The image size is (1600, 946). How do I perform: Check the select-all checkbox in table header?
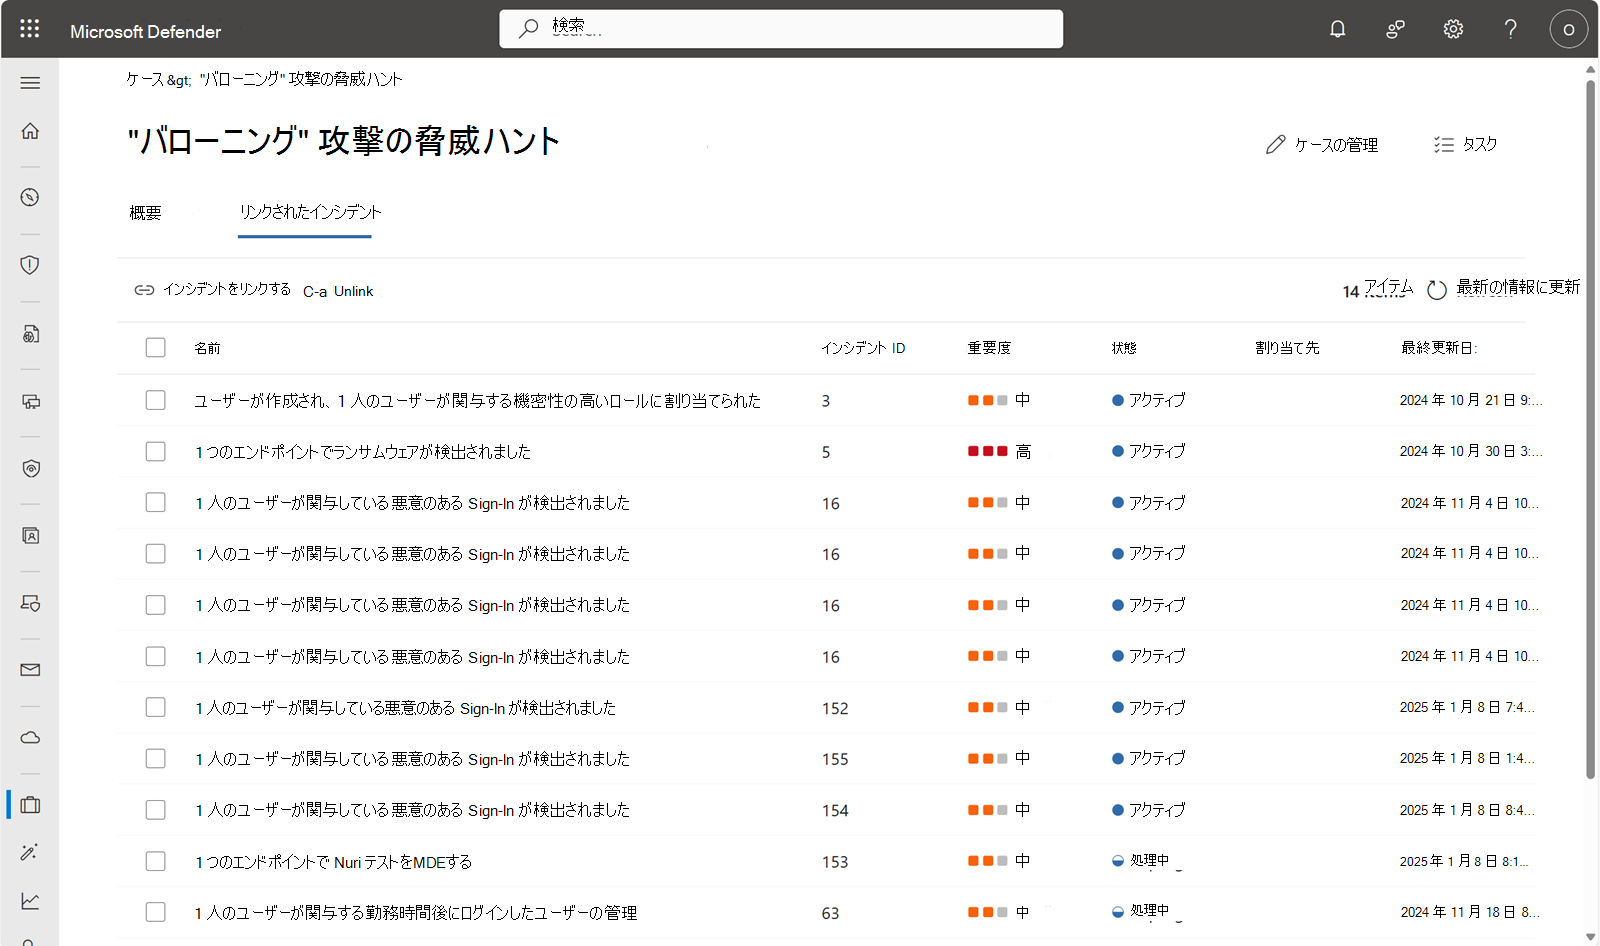click(155, 347)
